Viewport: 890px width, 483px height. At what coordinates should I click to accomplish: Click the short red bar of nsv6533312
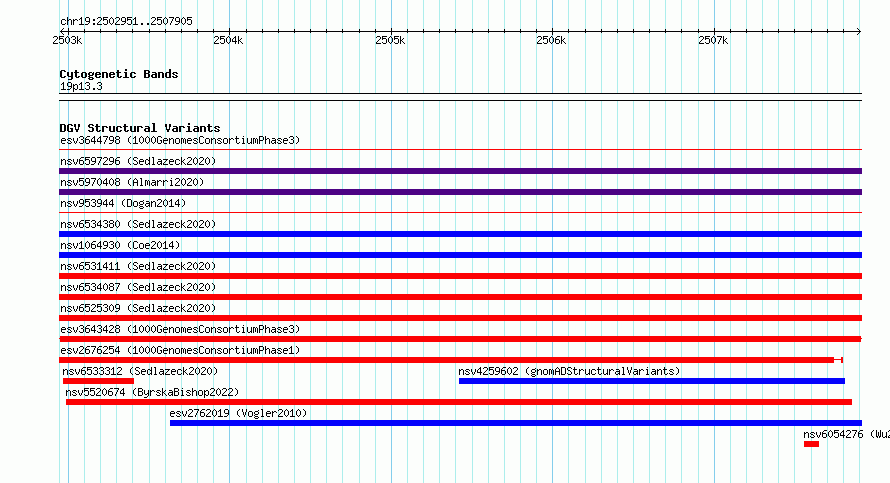[98, 381]
